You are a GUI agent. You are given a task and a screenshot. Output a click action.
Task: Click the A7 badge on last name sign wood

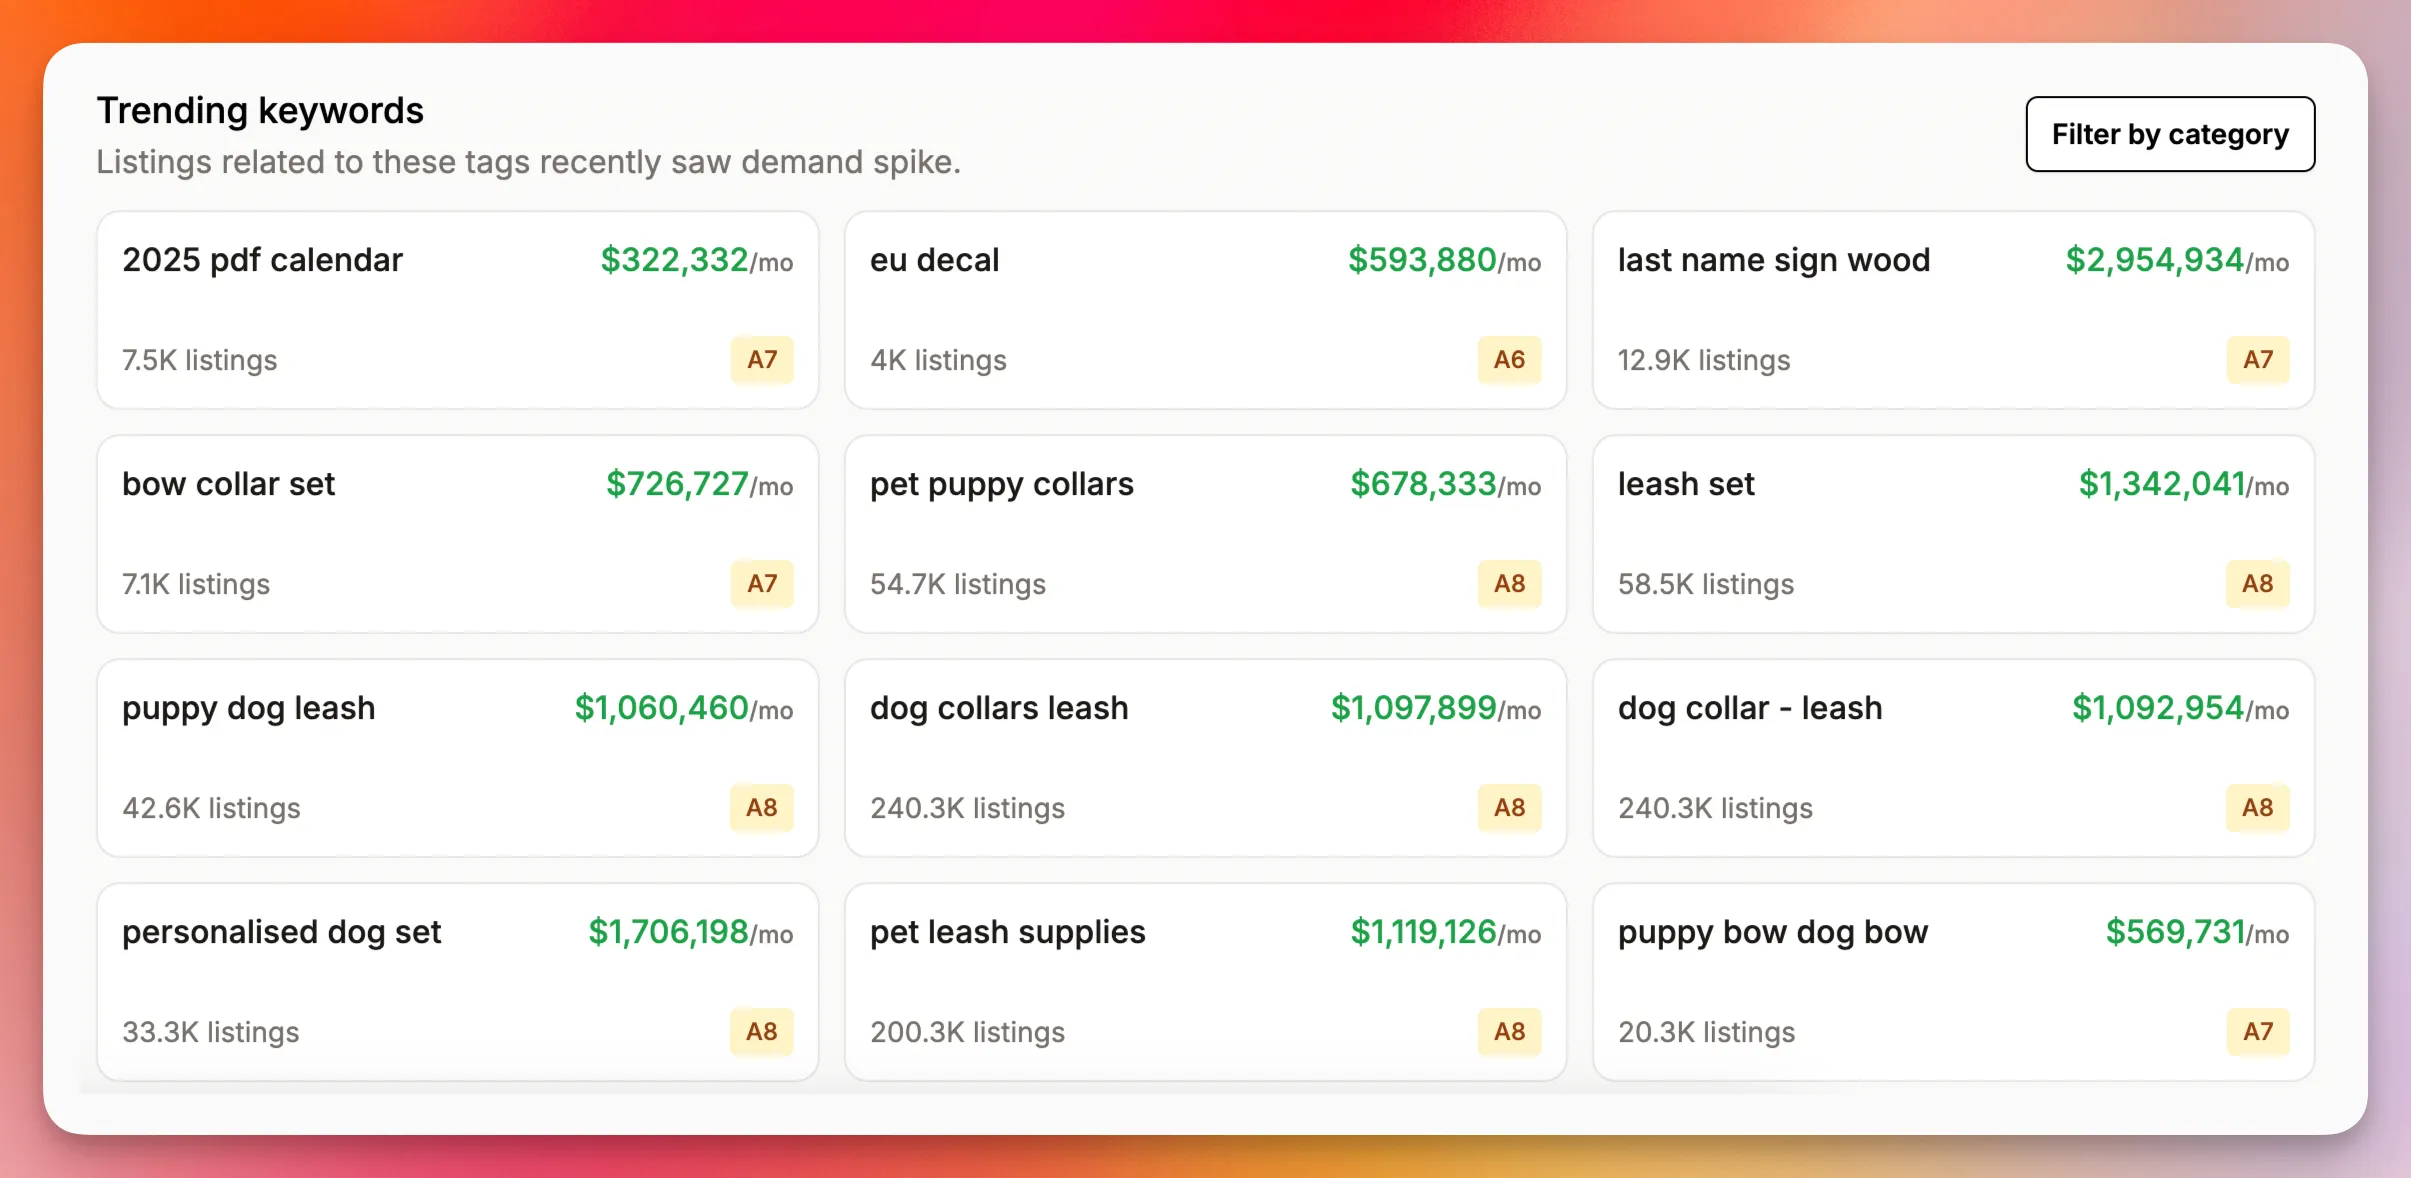tap(2257, 360)
